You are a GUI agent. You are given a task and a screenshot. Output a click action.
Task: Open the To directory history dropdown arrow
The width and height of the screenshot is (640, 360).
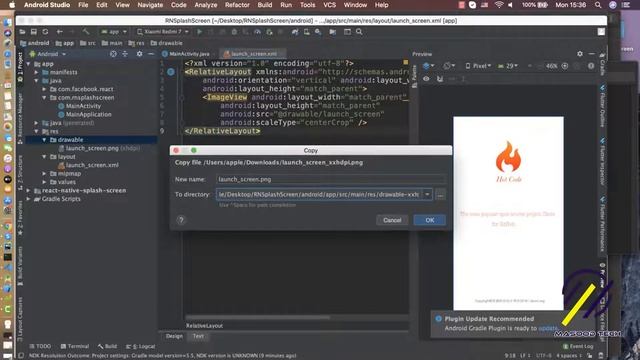(x=427, y=195)
